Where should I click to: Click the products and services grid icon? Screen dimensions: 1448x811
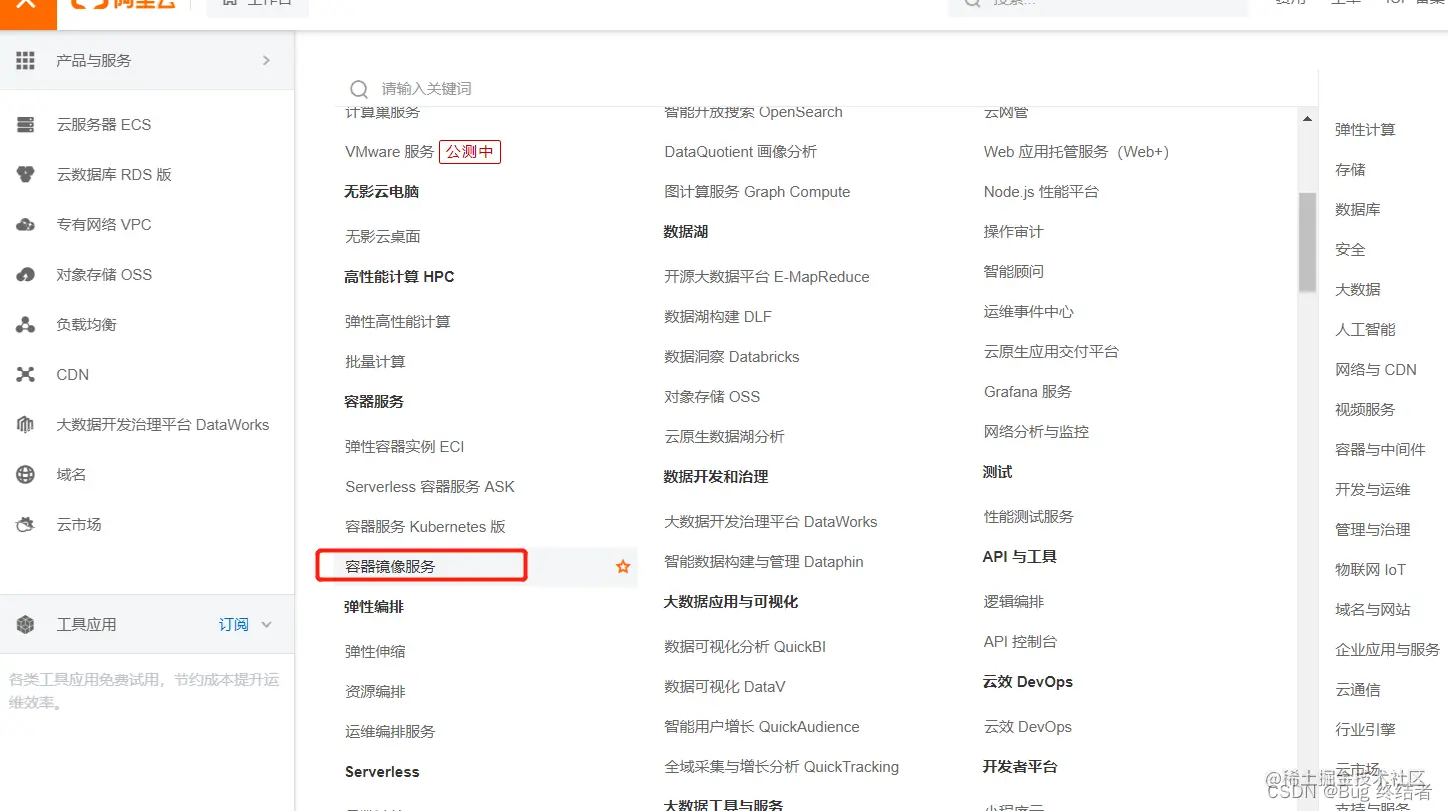(25, 61)
